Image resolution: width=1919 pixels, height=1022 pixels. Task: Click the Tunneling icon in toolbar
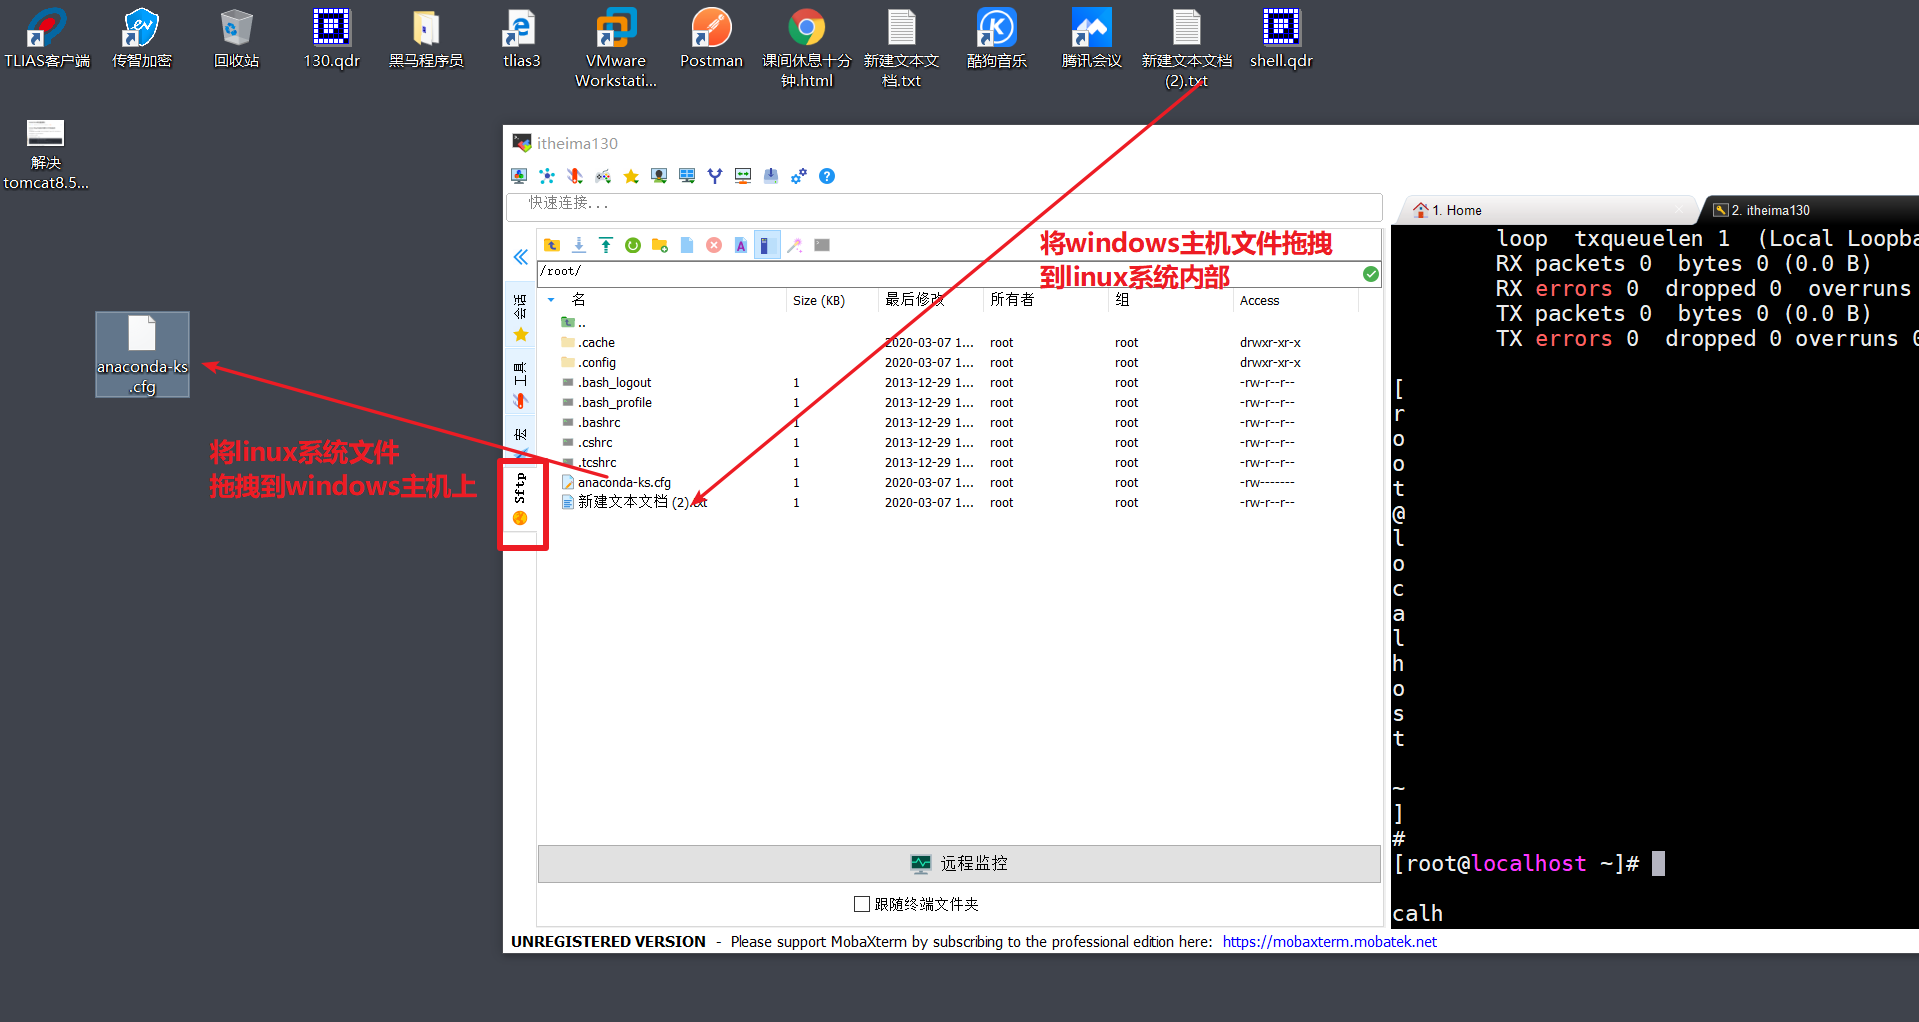click(743, 176)
